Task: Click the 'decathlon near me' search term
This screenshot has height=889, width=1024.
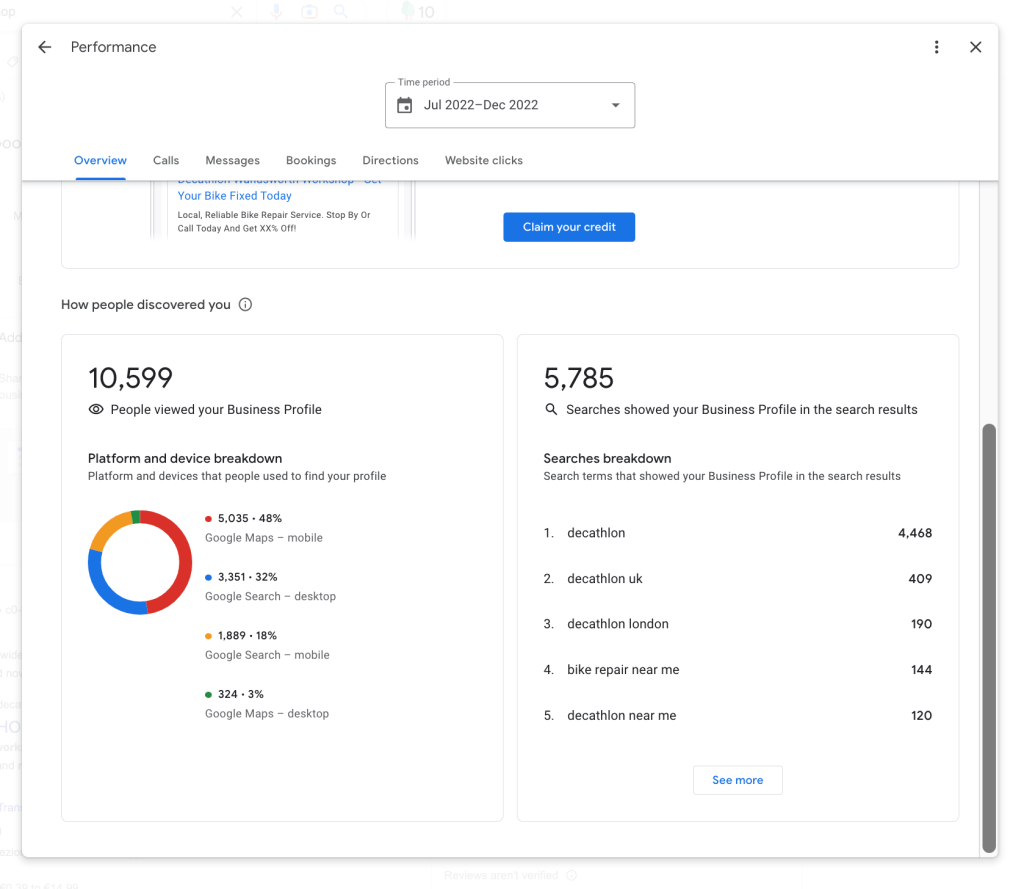Action: pos(622,715)
